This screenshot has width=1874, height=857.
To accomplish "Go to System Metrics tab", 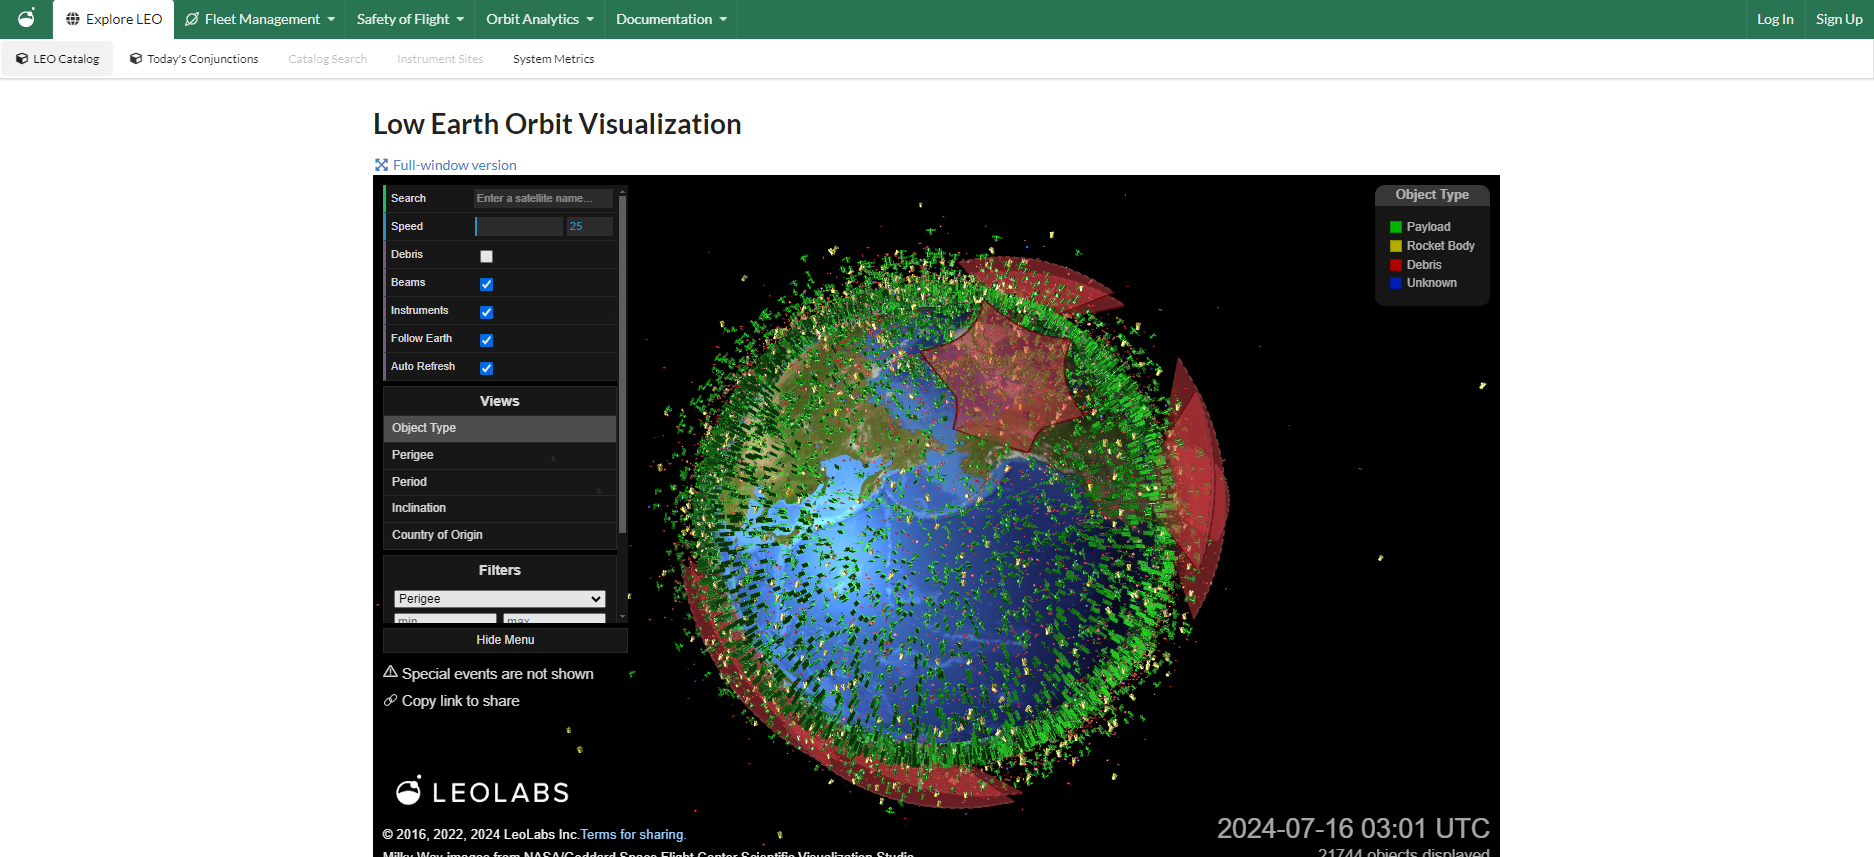I will coord(553,59).
